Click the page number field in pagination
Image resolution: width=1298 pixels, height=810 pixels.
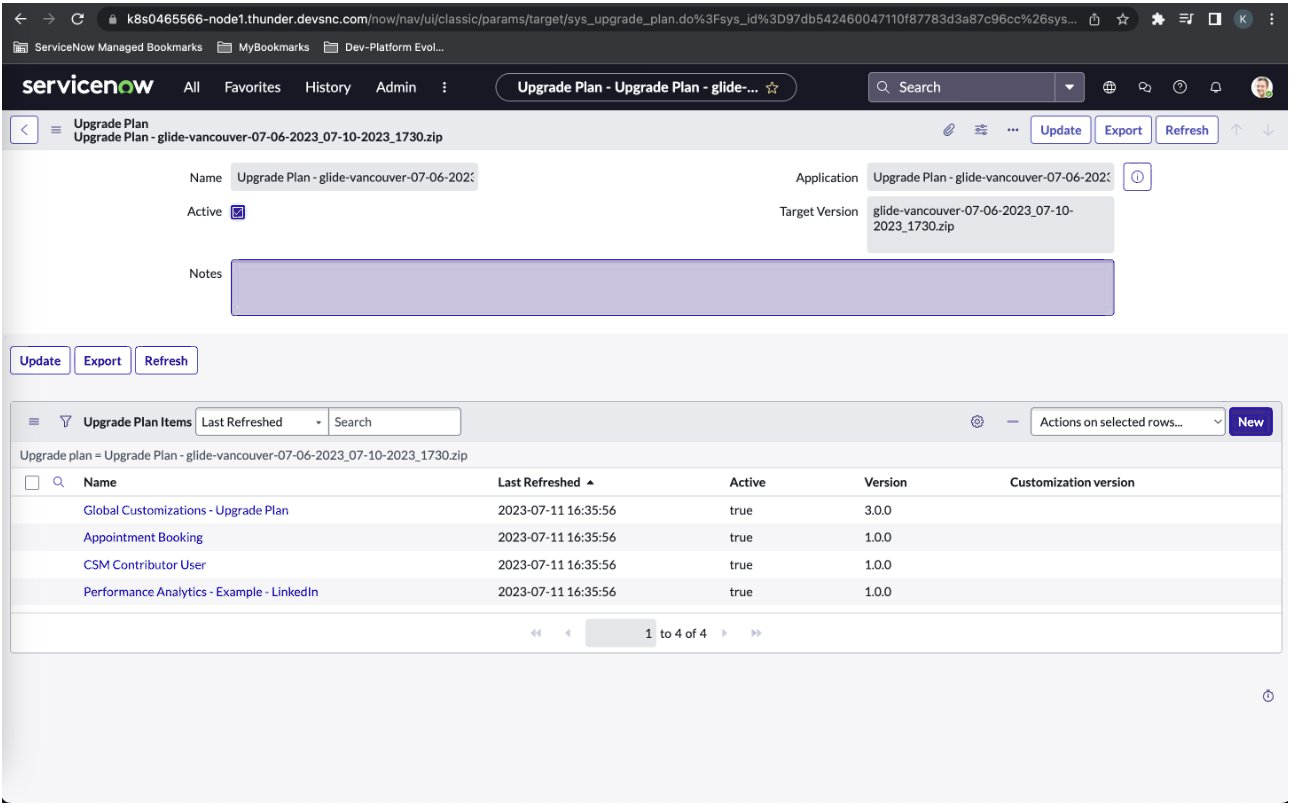click(621, 633)
